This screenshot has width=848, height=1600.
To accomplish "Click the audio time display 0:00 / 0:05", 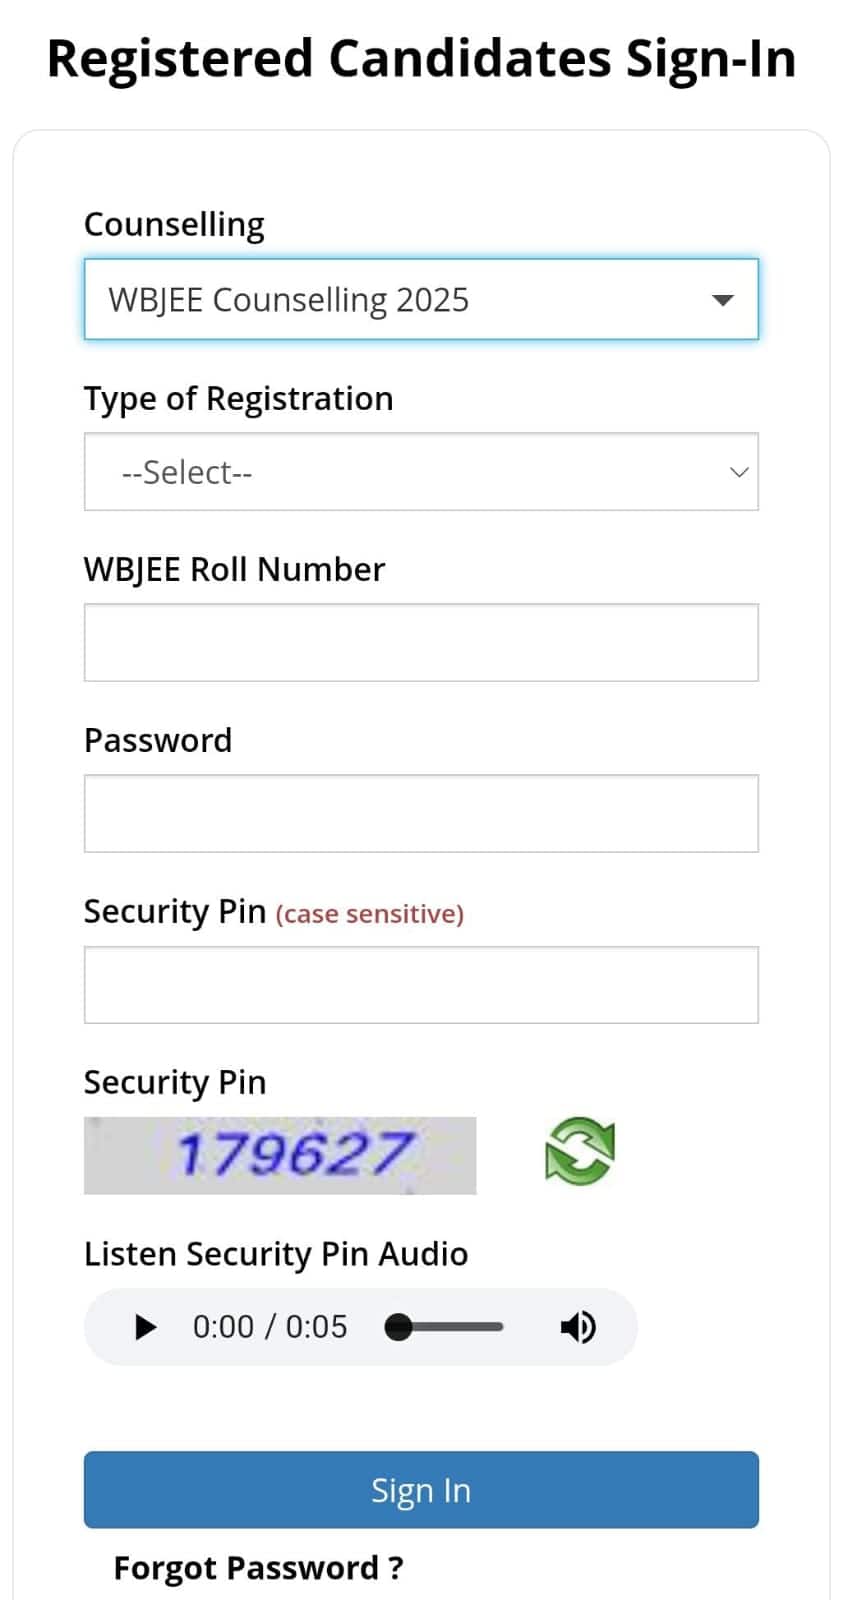I will click(270, 1327).
